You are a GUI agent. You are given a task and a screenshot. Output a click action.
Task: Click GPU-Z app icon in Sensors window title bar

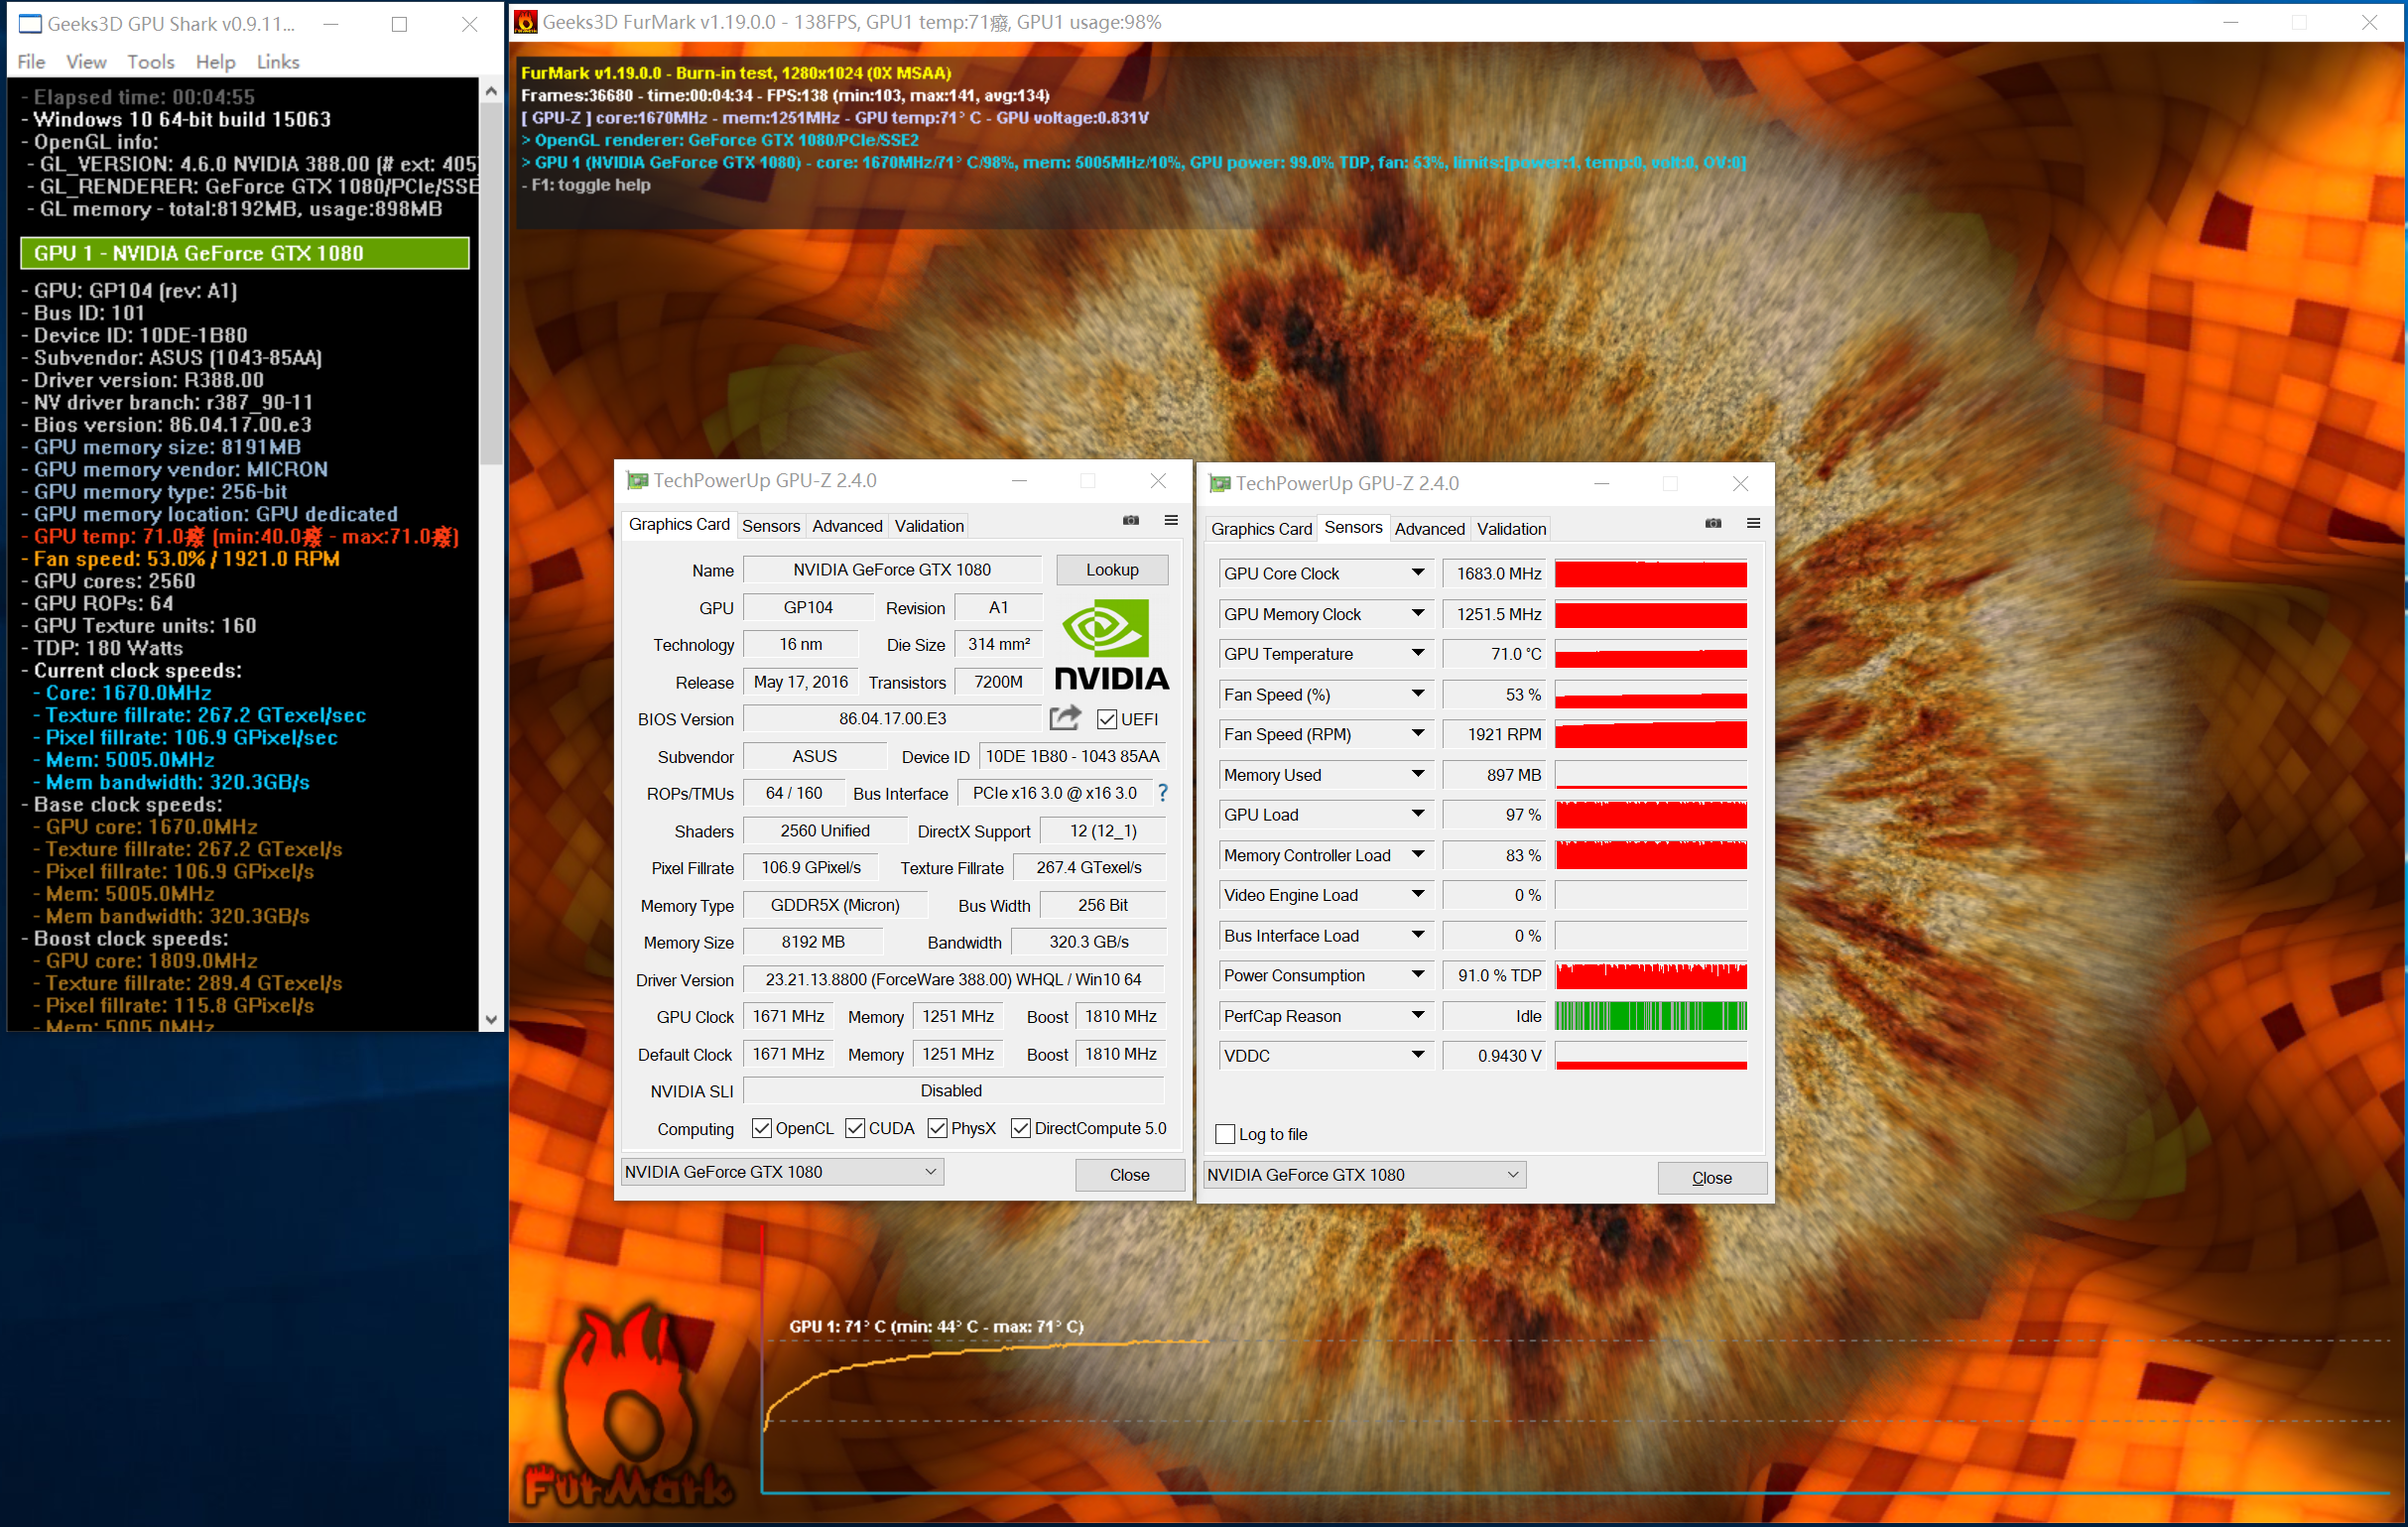click(1219, 484)
